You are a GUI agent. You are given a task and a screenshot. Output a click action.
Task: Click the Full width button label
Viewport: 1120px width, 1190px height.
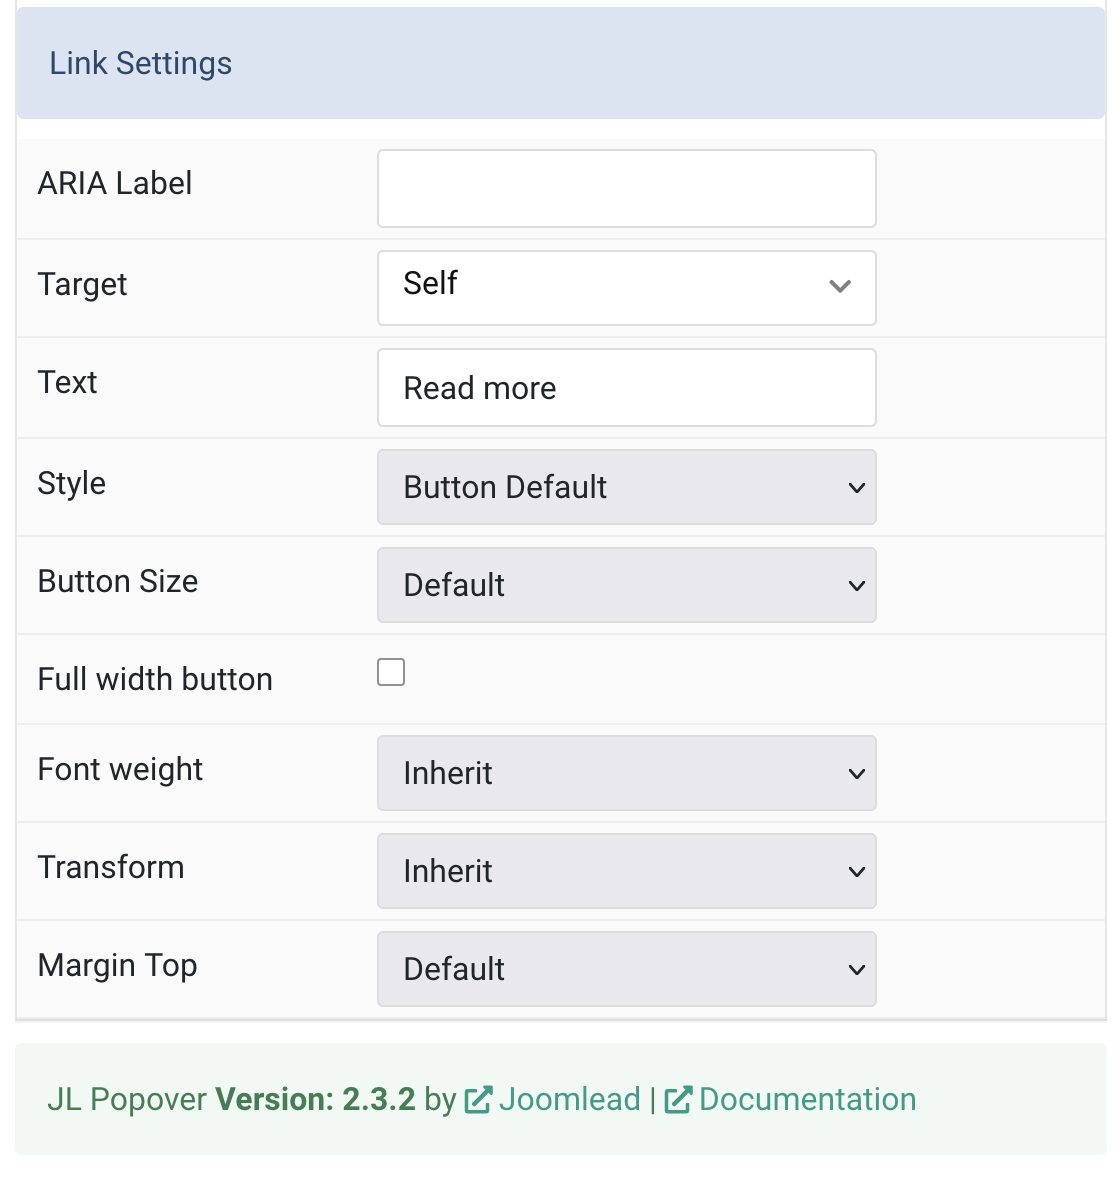coord(155,679)
